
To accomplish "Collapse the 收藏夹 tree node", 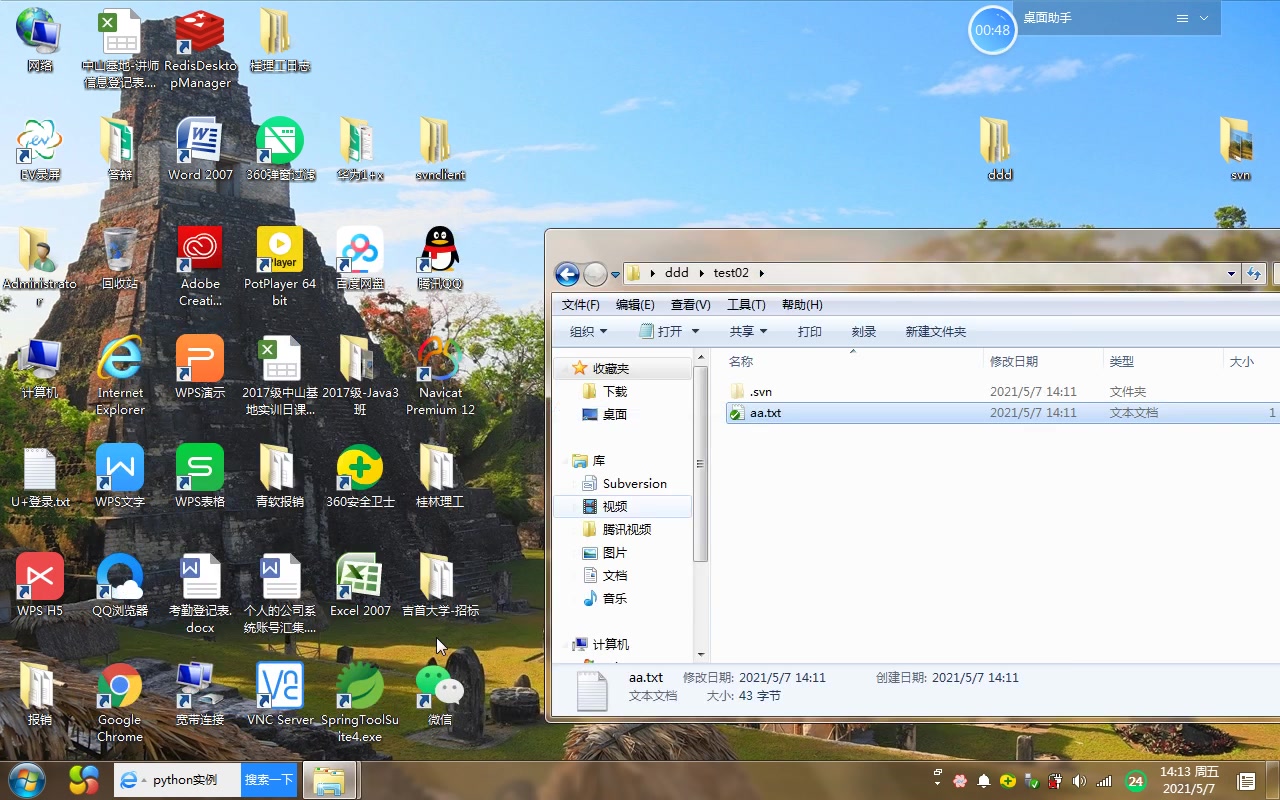I will coord(562,368).
